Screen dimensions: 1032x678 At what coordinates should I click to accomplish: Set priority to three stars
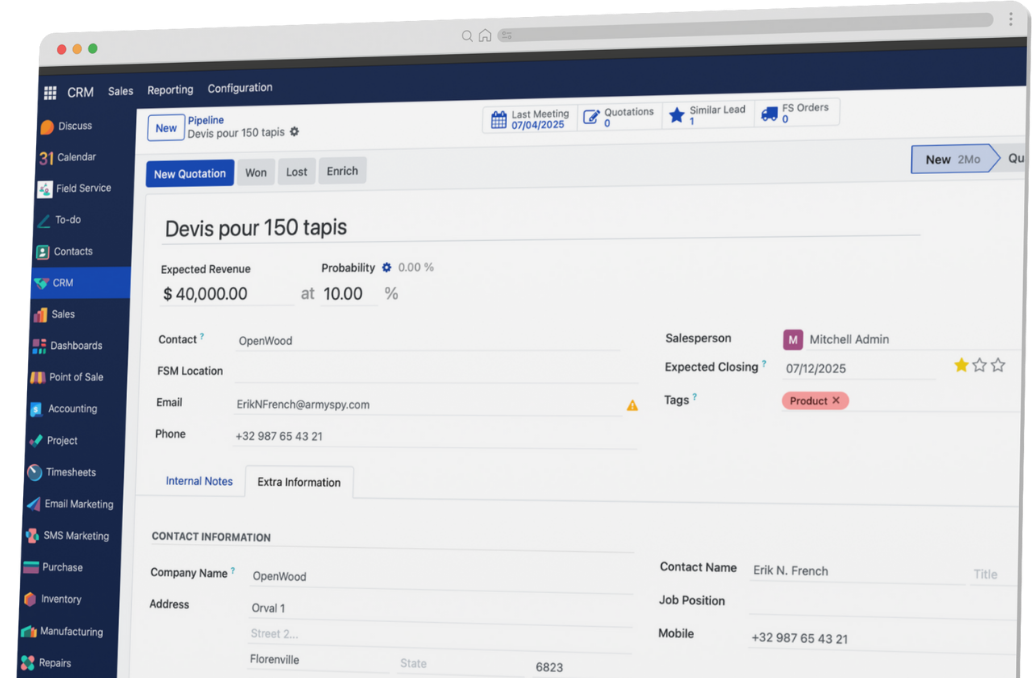tap(997, 365)
